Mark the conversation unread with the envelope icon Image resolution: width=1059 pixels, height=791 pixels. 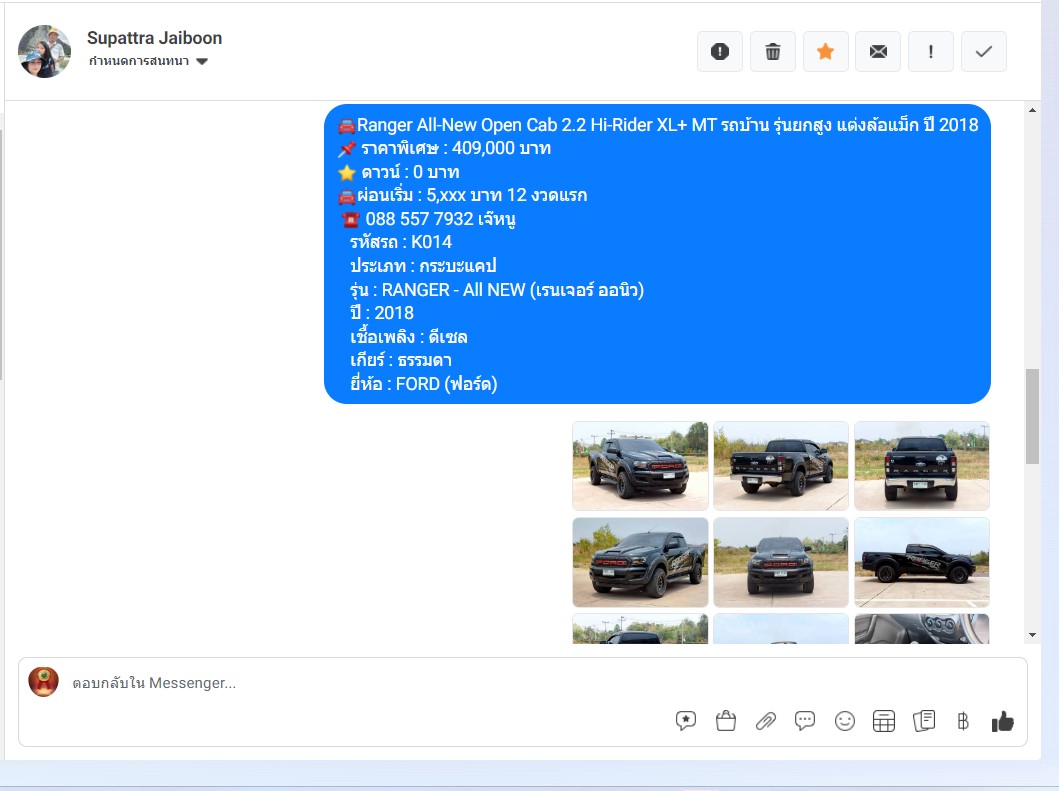tap(878, 51)
